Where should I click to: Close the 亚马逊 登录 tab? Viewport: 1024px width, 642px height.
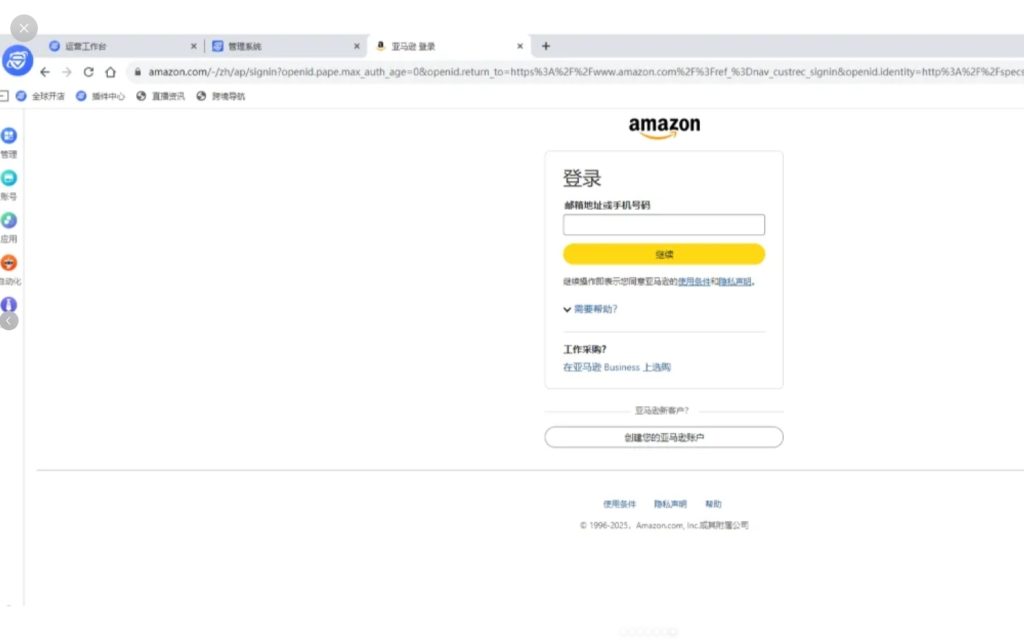(x=520, y=46)
